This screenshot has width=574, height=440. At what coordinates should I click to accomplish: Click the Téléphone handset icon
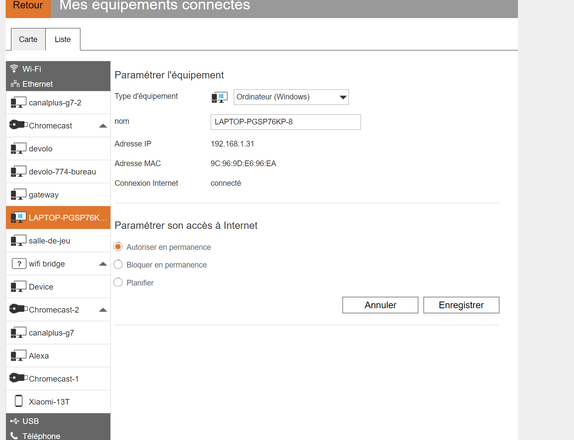coord(14,436)
